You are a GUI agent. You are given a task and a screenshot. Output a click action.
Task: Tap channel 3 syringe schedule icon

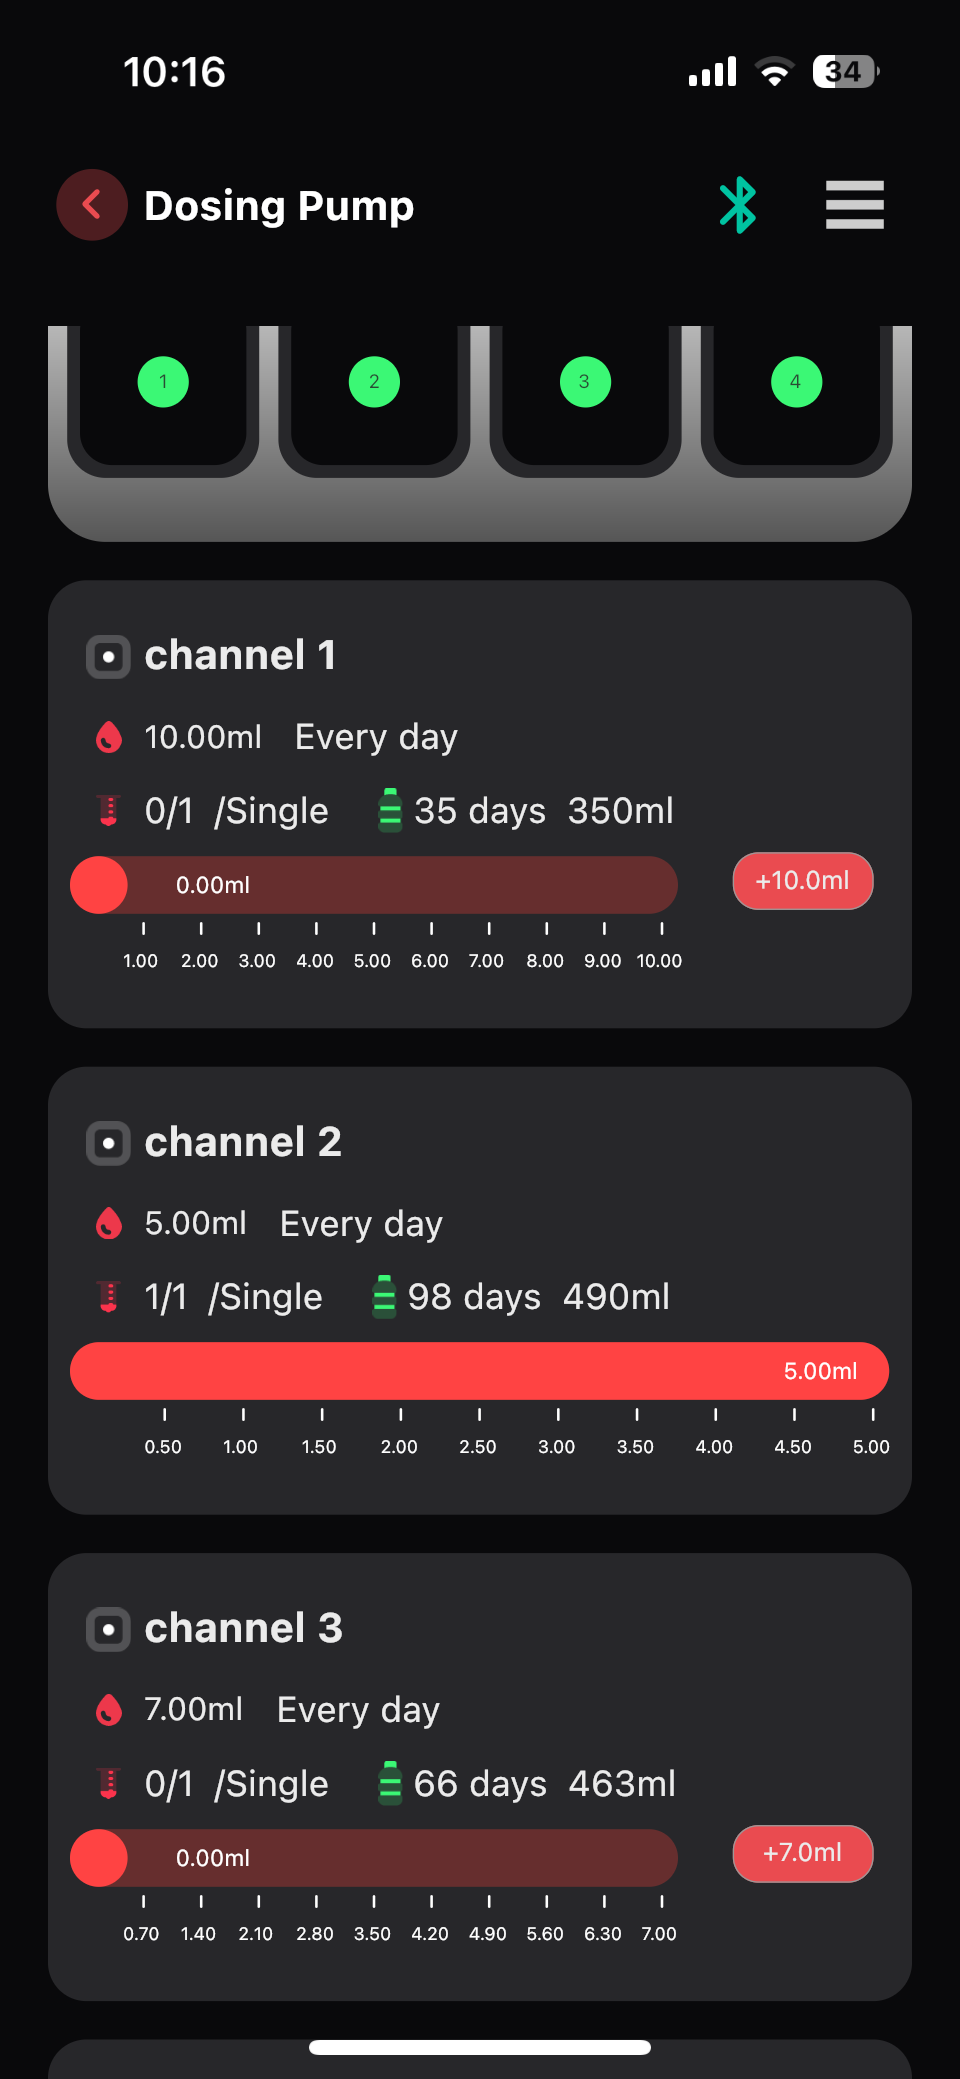pos(109,1783)
